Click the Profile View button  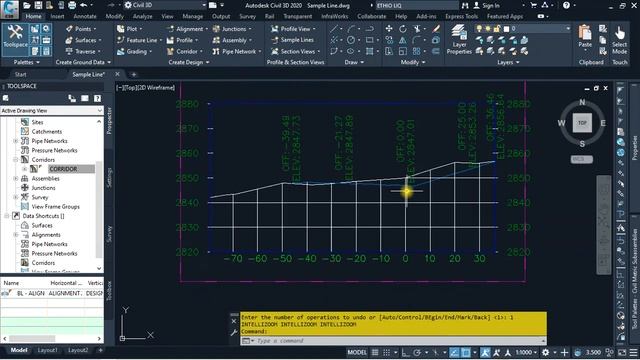click(x=291, y=29)
